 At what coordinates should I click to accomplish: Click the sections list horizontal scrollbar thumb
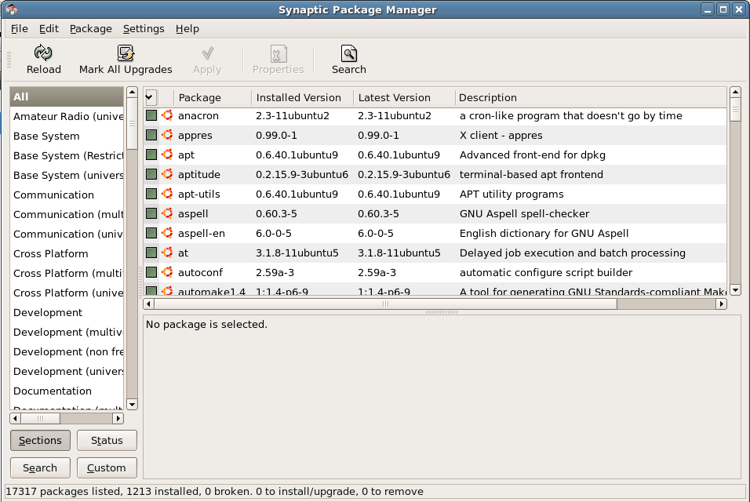(40, 418)
